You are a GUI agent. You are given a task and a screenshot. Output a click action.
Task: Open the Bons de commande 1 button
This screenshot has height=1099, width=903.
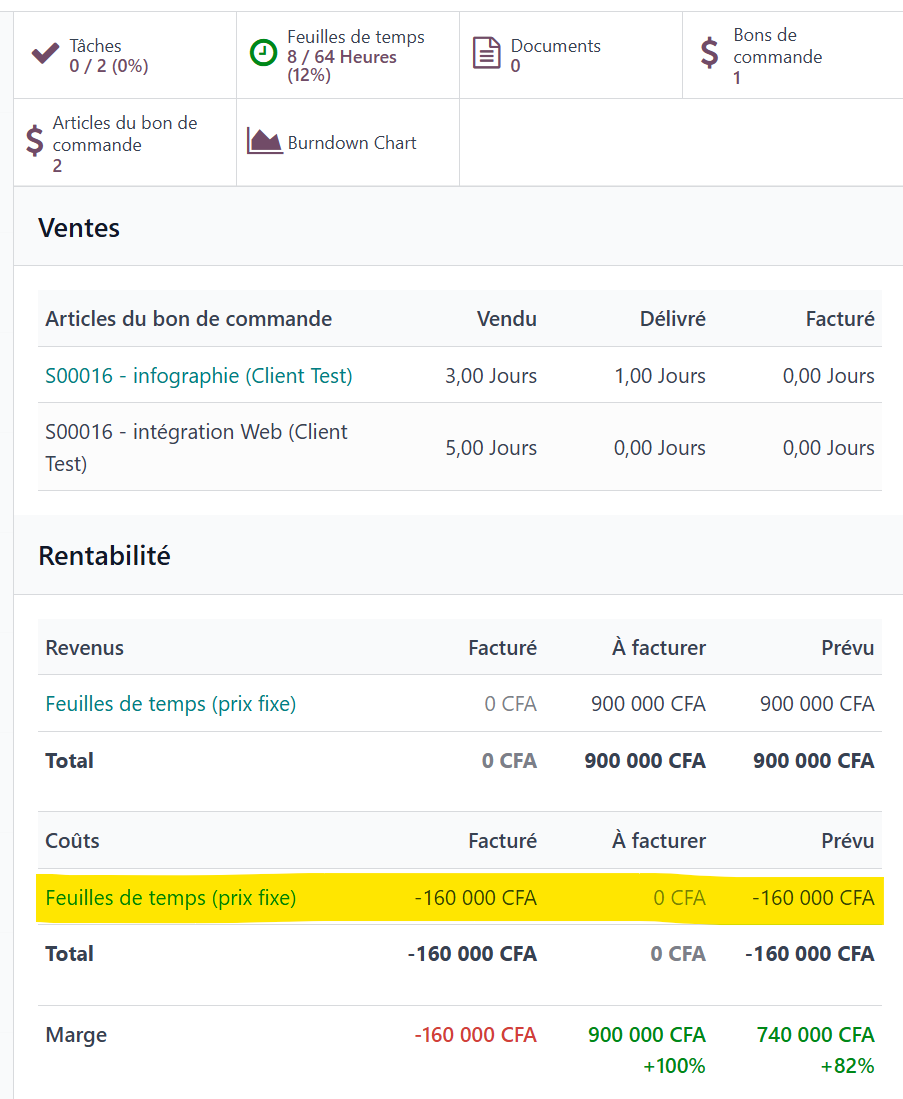point(793,55)
